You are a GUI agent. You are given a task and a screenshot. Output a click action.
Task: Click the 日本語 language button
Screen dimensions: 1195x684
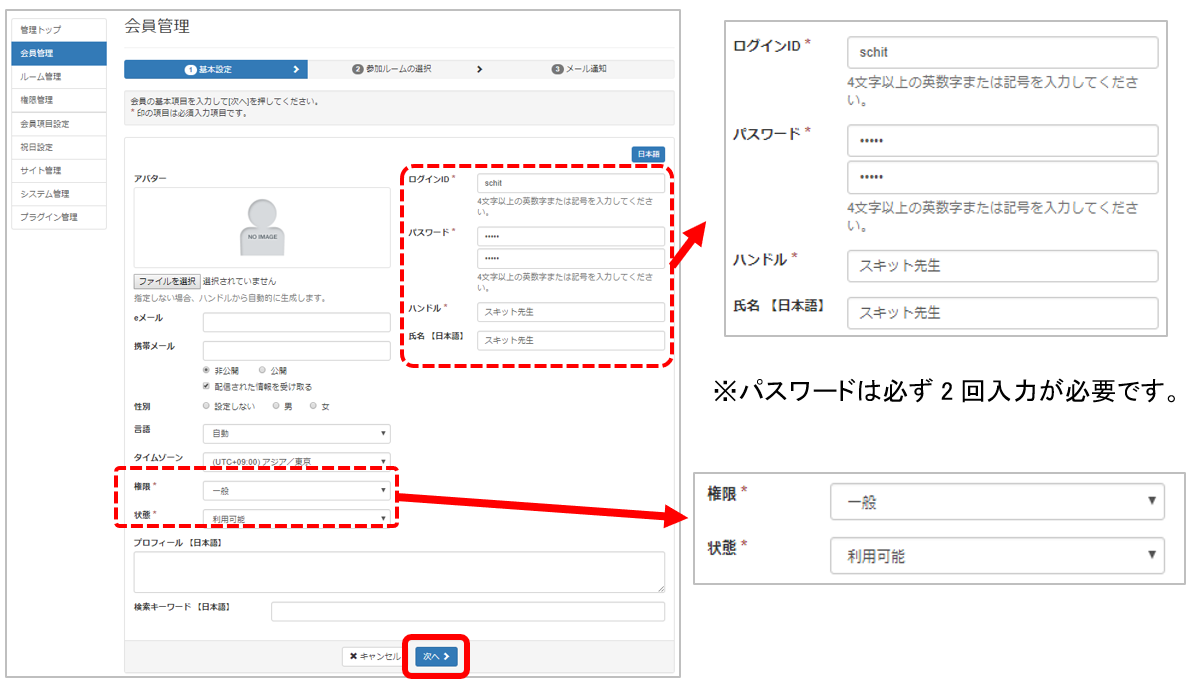tap(648, 154)
